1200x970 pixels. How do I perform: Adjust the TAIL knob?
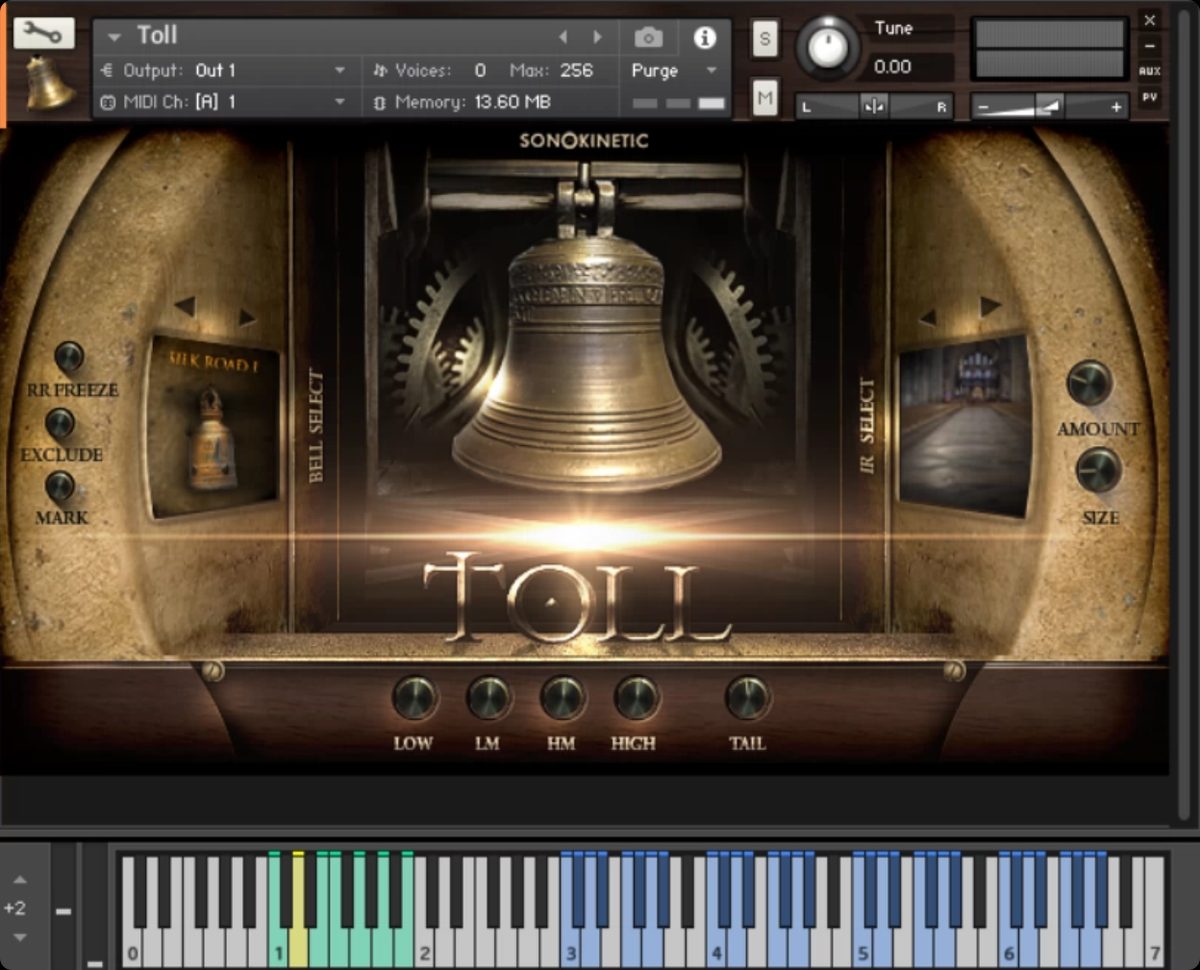(x=747, y=698)
